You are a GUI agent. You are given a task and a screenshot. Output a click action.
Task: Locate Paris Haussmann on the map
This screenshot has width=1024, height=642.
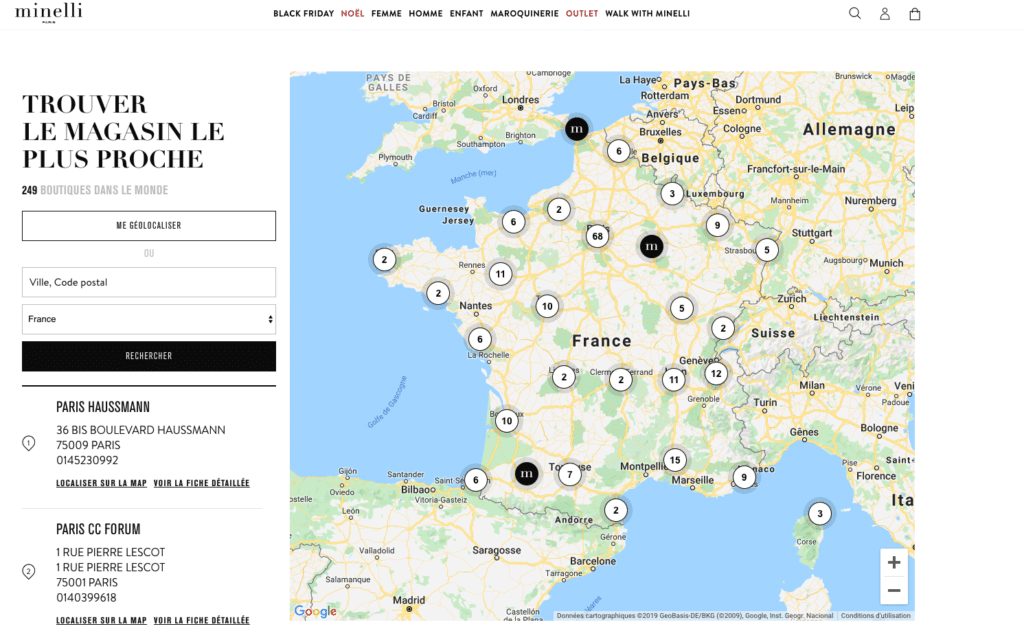point(101,483)
